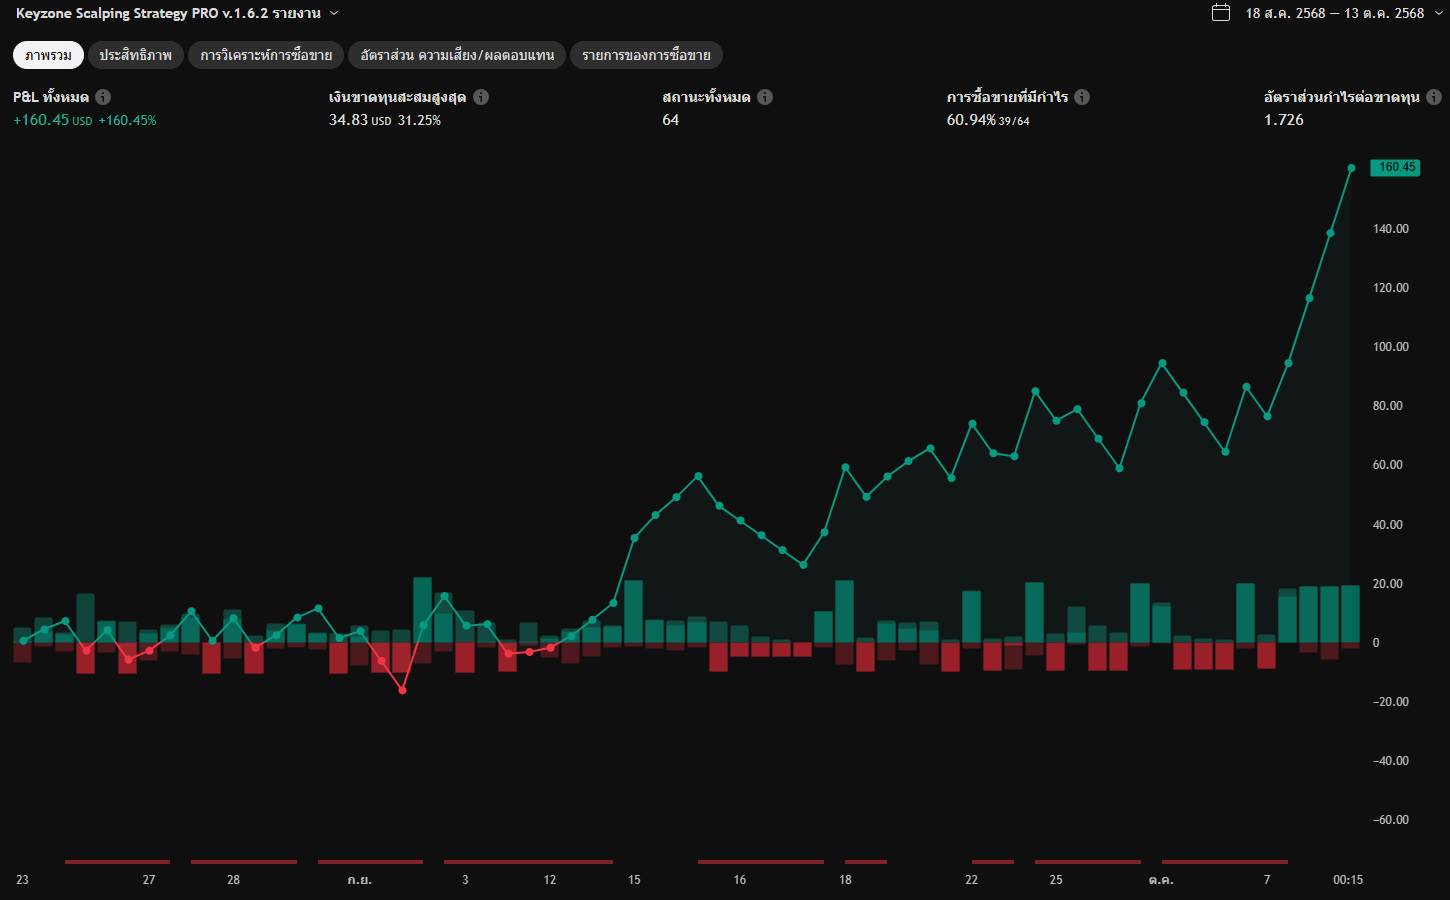Go to the รายการของการซื้อขาย tab
1450x900 pixels.
pos(646,55)
